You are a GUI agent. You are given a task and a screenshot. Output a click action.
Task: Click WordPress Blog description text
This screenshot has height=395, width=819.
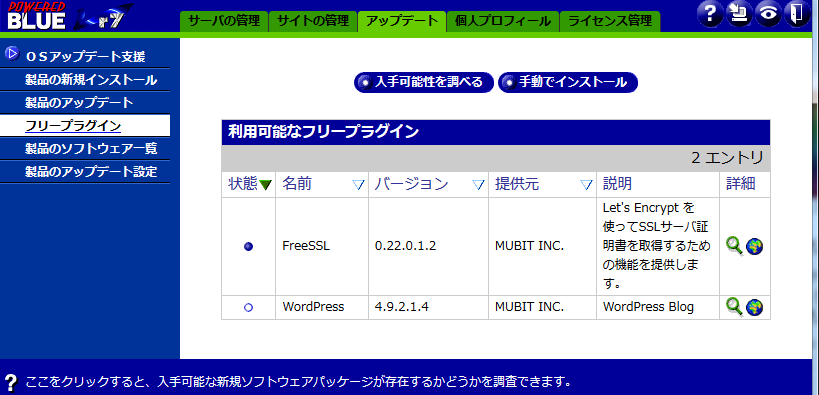click(648, 307)
